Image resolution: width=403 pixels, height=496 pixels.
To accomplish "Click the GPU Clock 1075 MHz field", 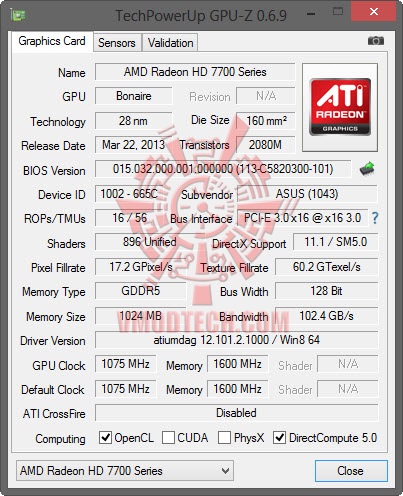I will [x=125, y=364].
